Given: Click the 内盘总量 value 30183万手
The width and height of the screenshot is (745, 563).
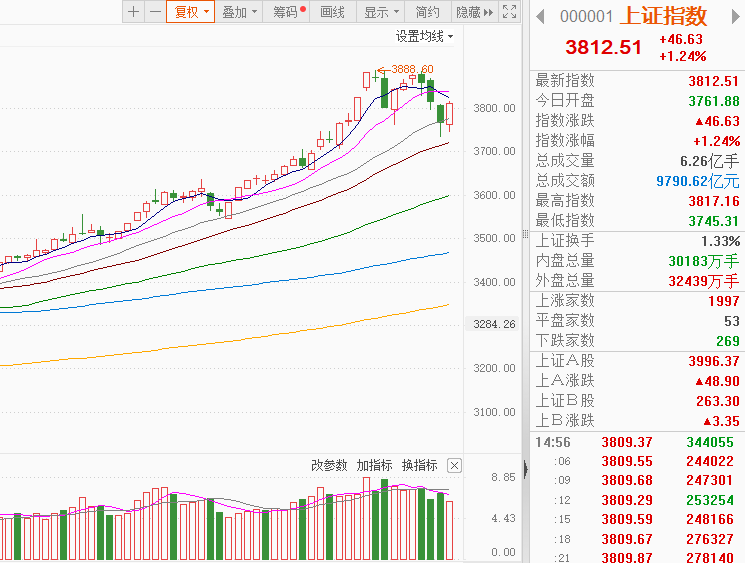Looking at the screenshot, I should click(704, 261).
